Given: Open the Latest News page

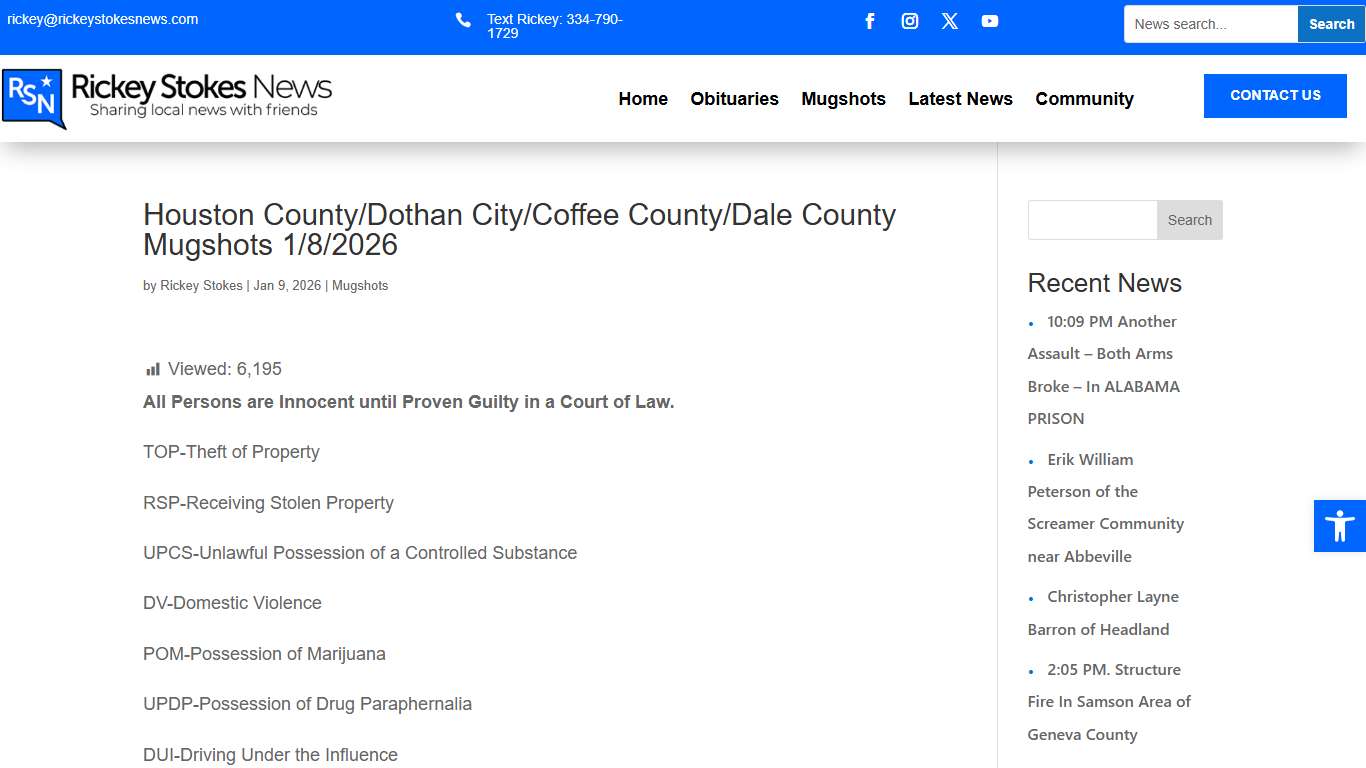Looking at the screenshot, I should pyautogui.click(x=960, y=99).
